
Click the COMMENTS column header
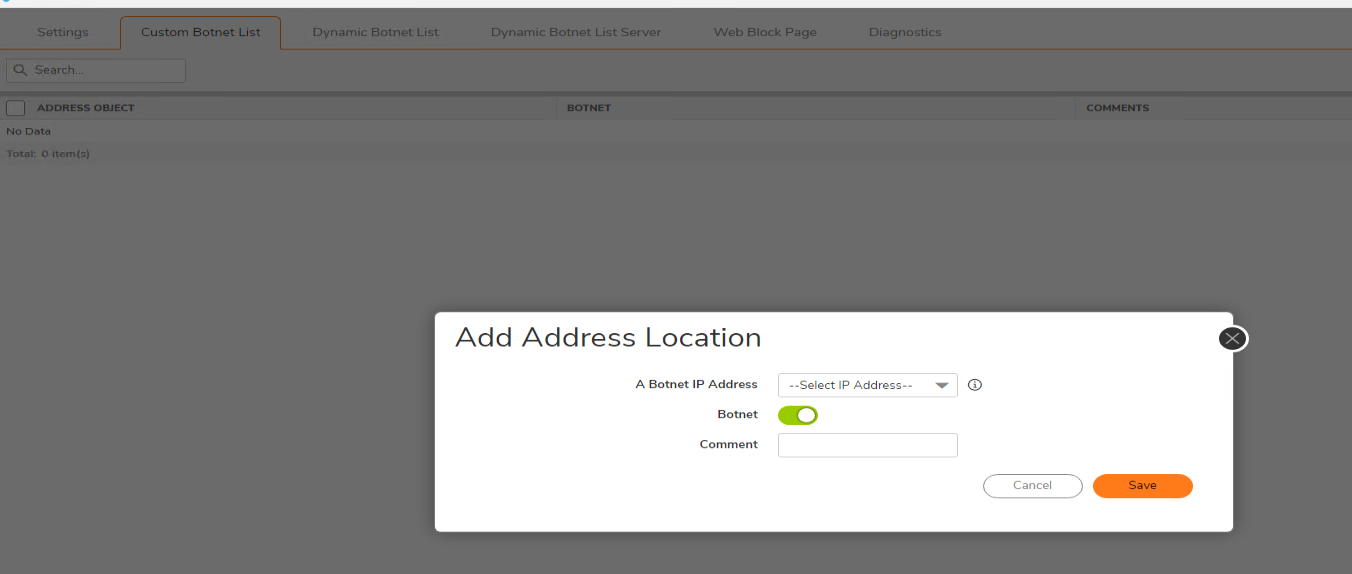click(1118, 108)
